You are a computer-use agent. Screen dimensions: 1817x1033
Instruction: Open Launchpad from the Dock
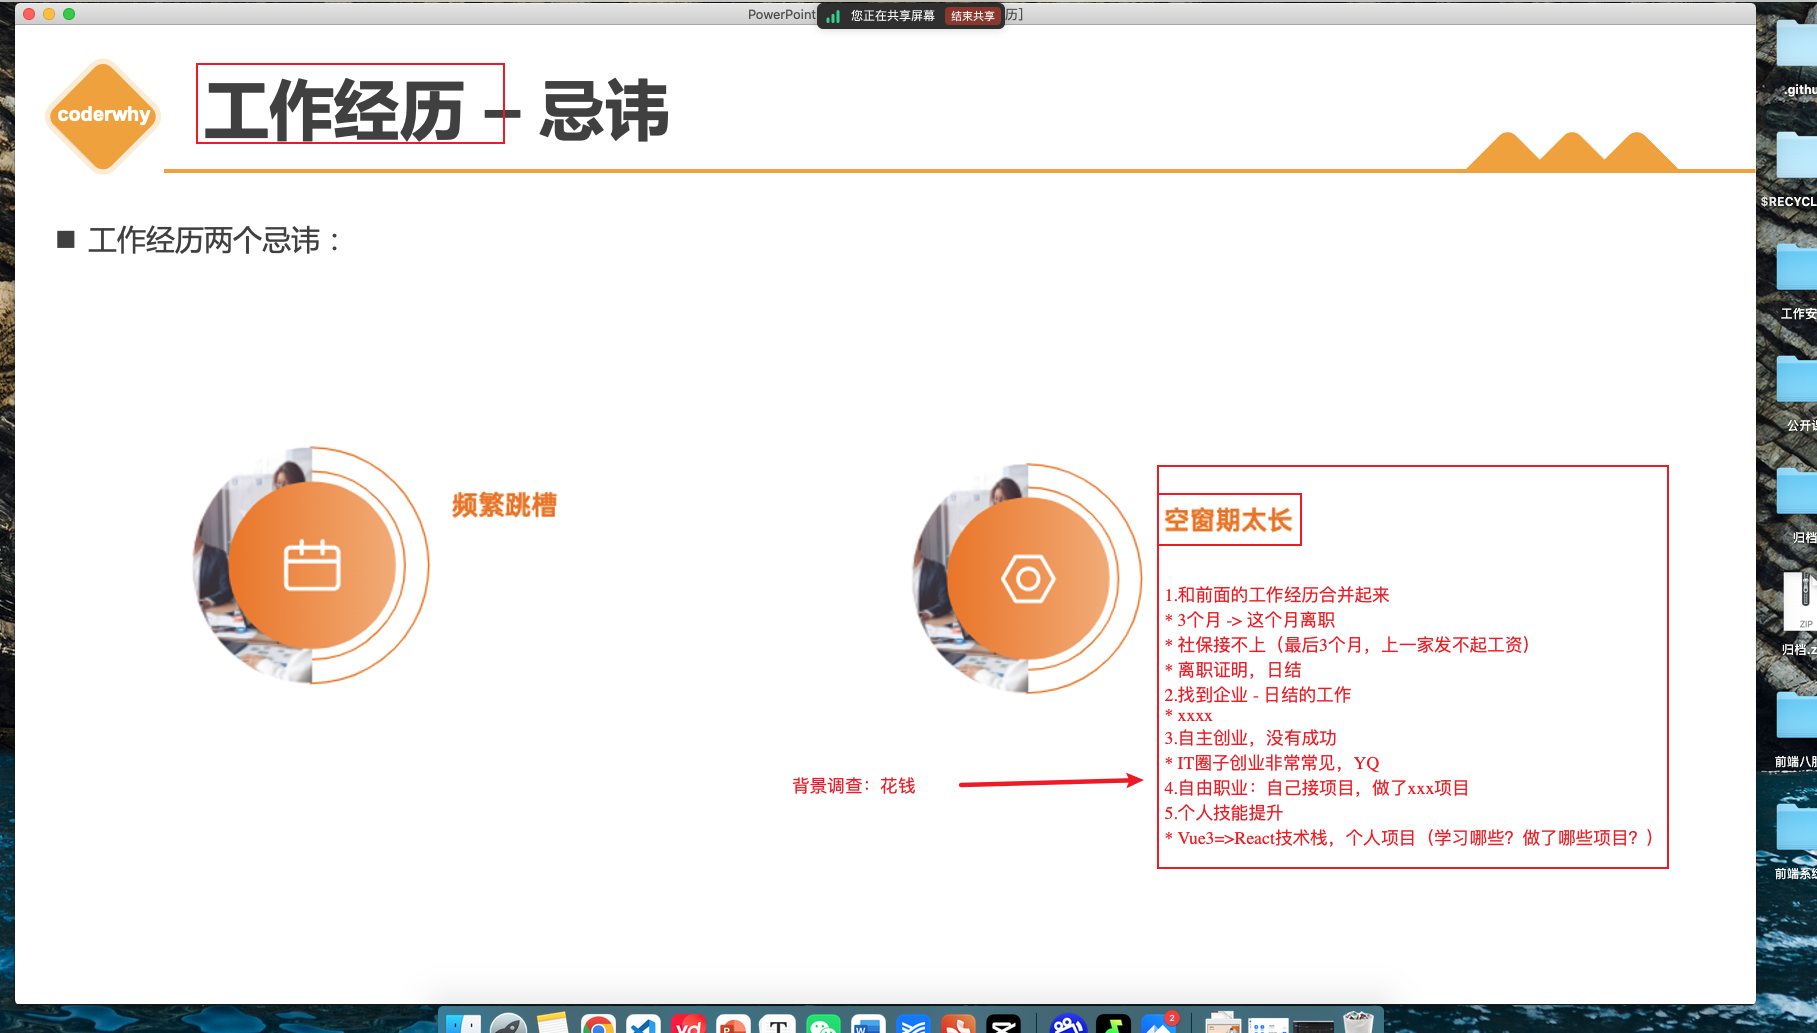508,1025
